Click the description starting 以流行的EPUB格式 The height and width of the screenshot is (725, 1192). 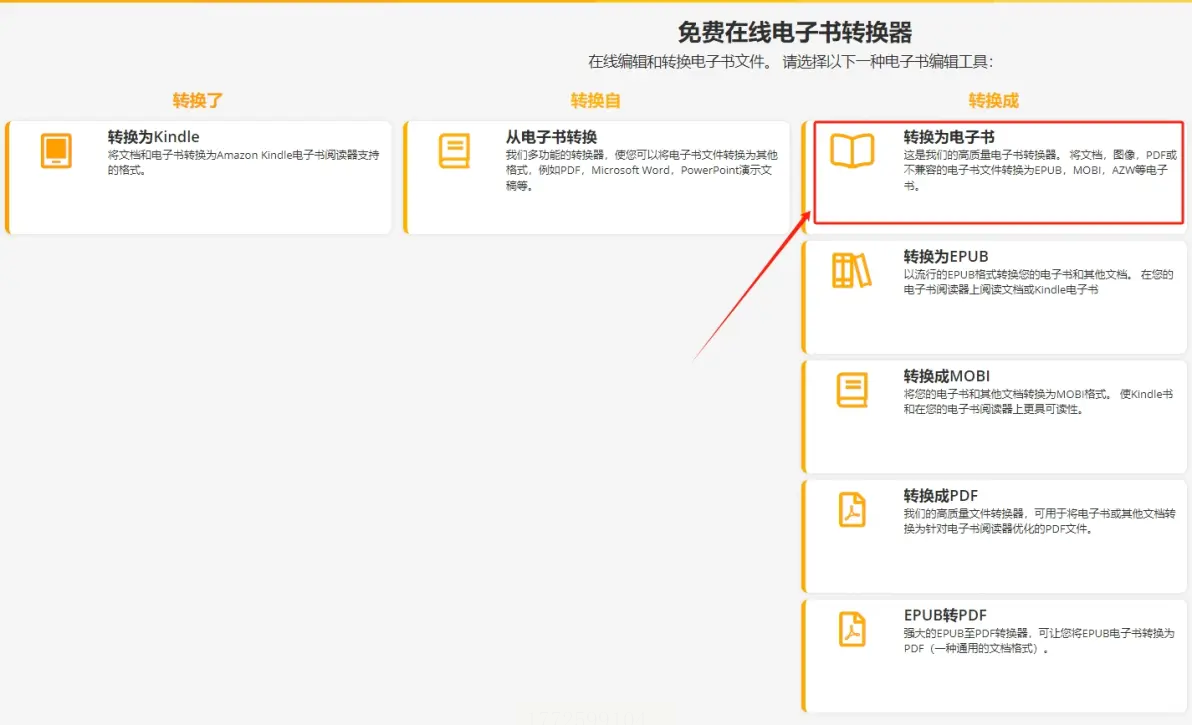pyautogui.click(x=1038, y=282)
